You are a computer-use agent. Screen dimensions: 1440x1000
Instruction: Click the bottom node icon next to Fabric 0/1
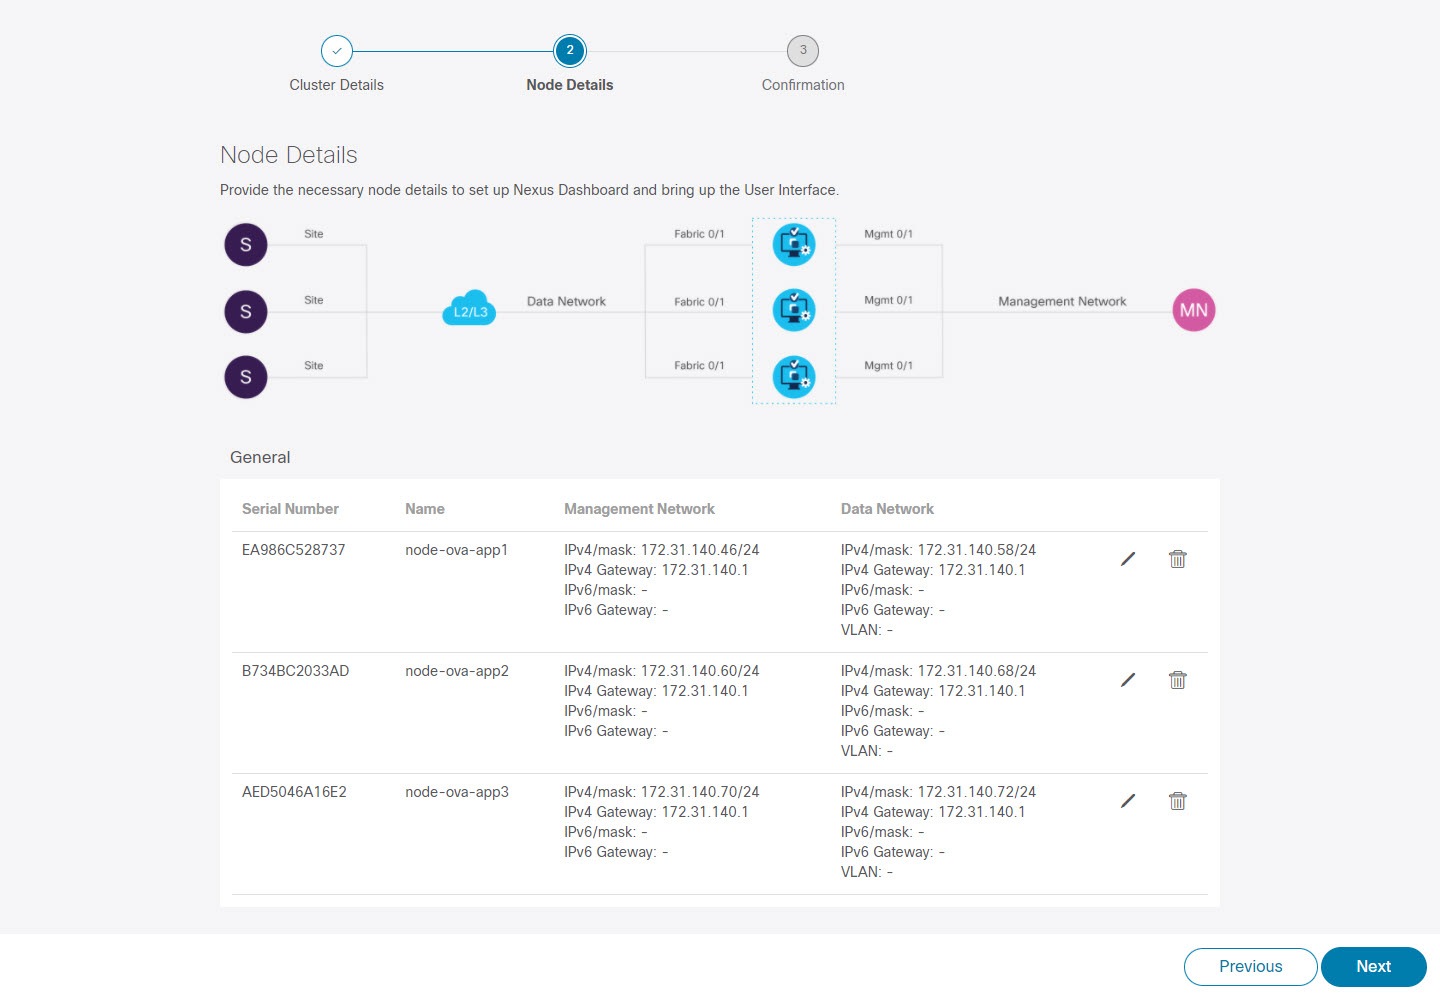pyautogui.click(x=793, y=377)
